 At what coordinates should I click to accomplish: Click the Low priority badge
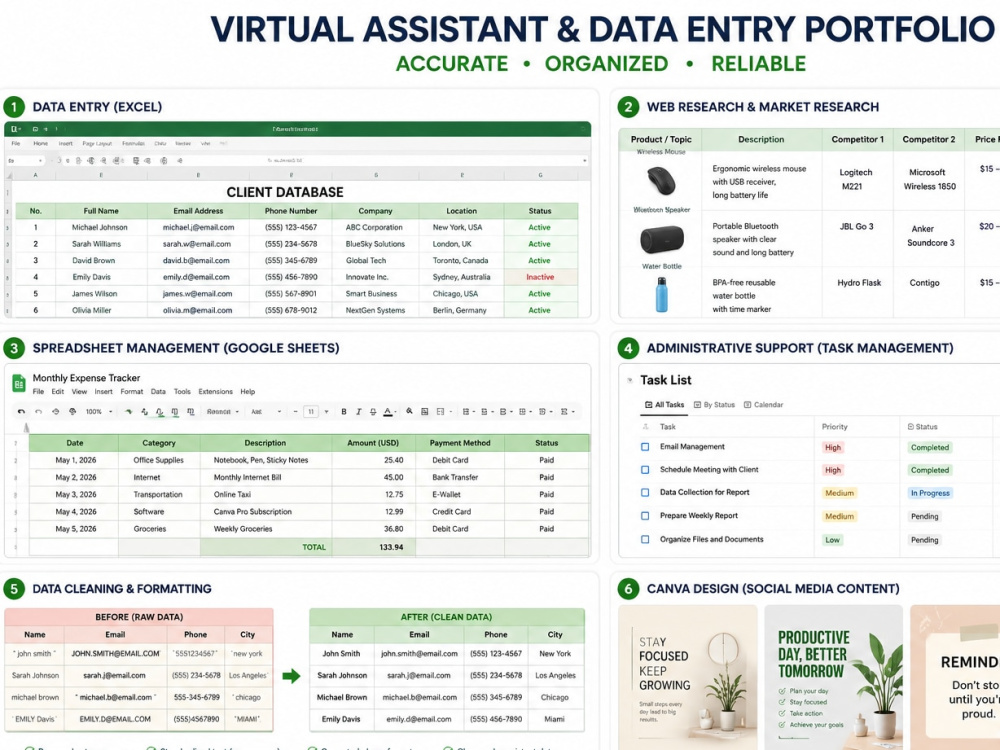pos(832,540)
